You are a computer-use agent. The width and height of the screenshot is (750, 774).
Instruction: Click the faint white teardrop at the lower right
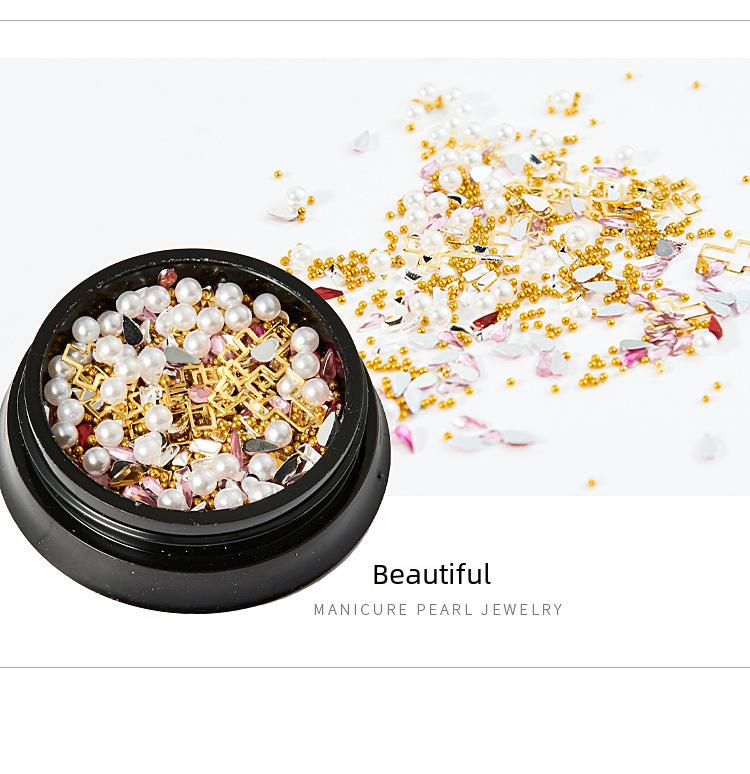coord(710,446)
